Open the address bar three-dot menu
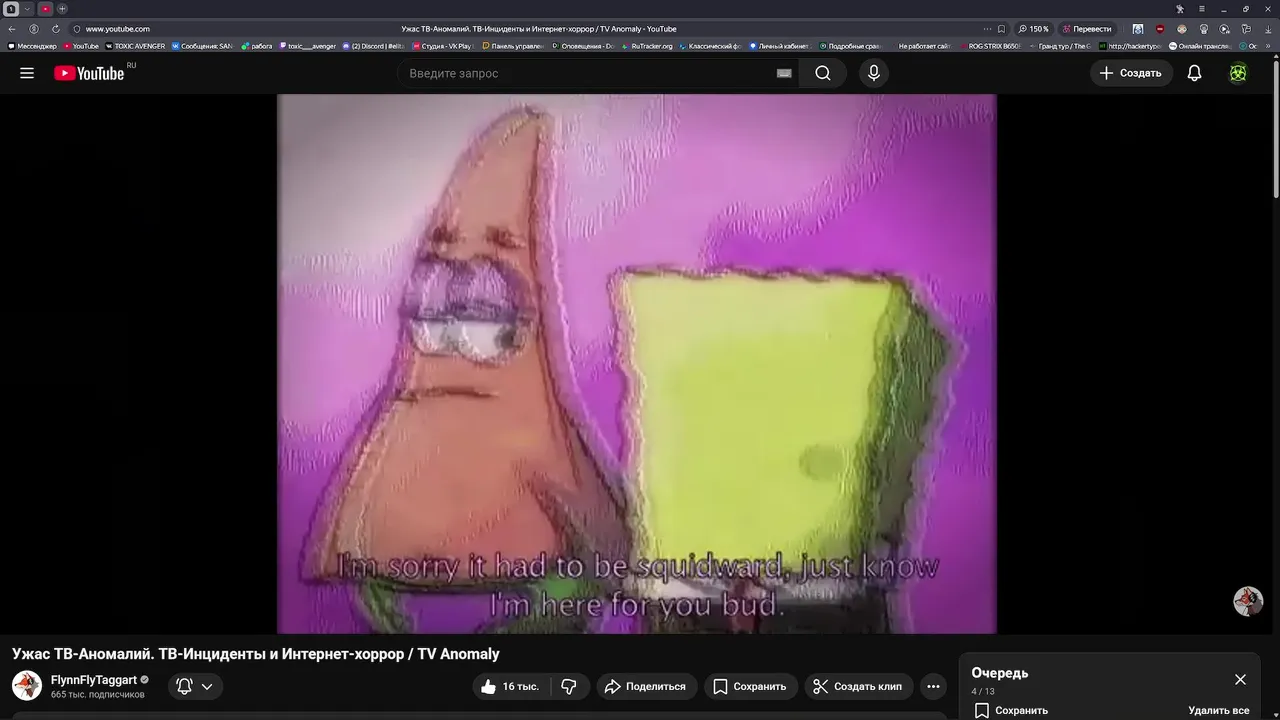The image size is (1280, 720). tap(987, 29)
